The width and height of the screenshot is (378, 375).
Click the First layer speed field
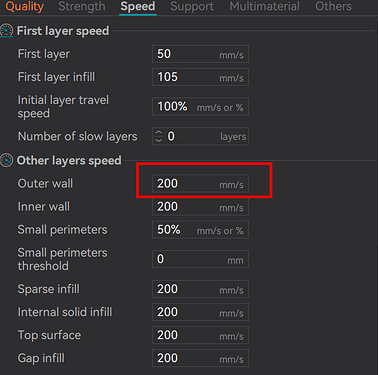tap(200, 54)
